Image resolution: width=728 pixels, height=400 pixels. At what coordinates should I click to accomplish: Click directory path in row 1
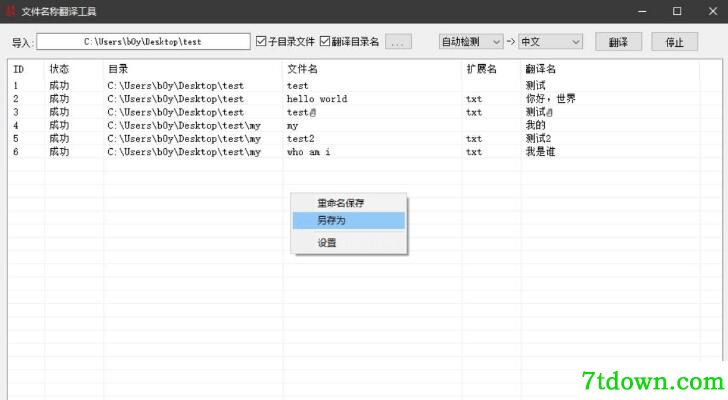(176, 86)
